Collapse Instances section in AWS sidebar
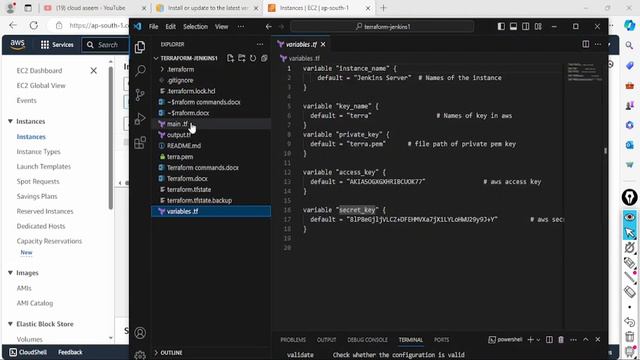Screen dimensions: 640x360 [x=10, y=121]
